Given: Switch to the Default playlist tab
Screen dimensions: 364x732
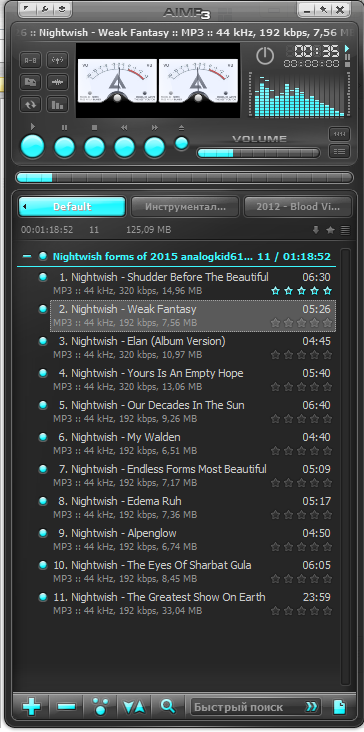Looking at the screenshot, I should pos(72,207).
